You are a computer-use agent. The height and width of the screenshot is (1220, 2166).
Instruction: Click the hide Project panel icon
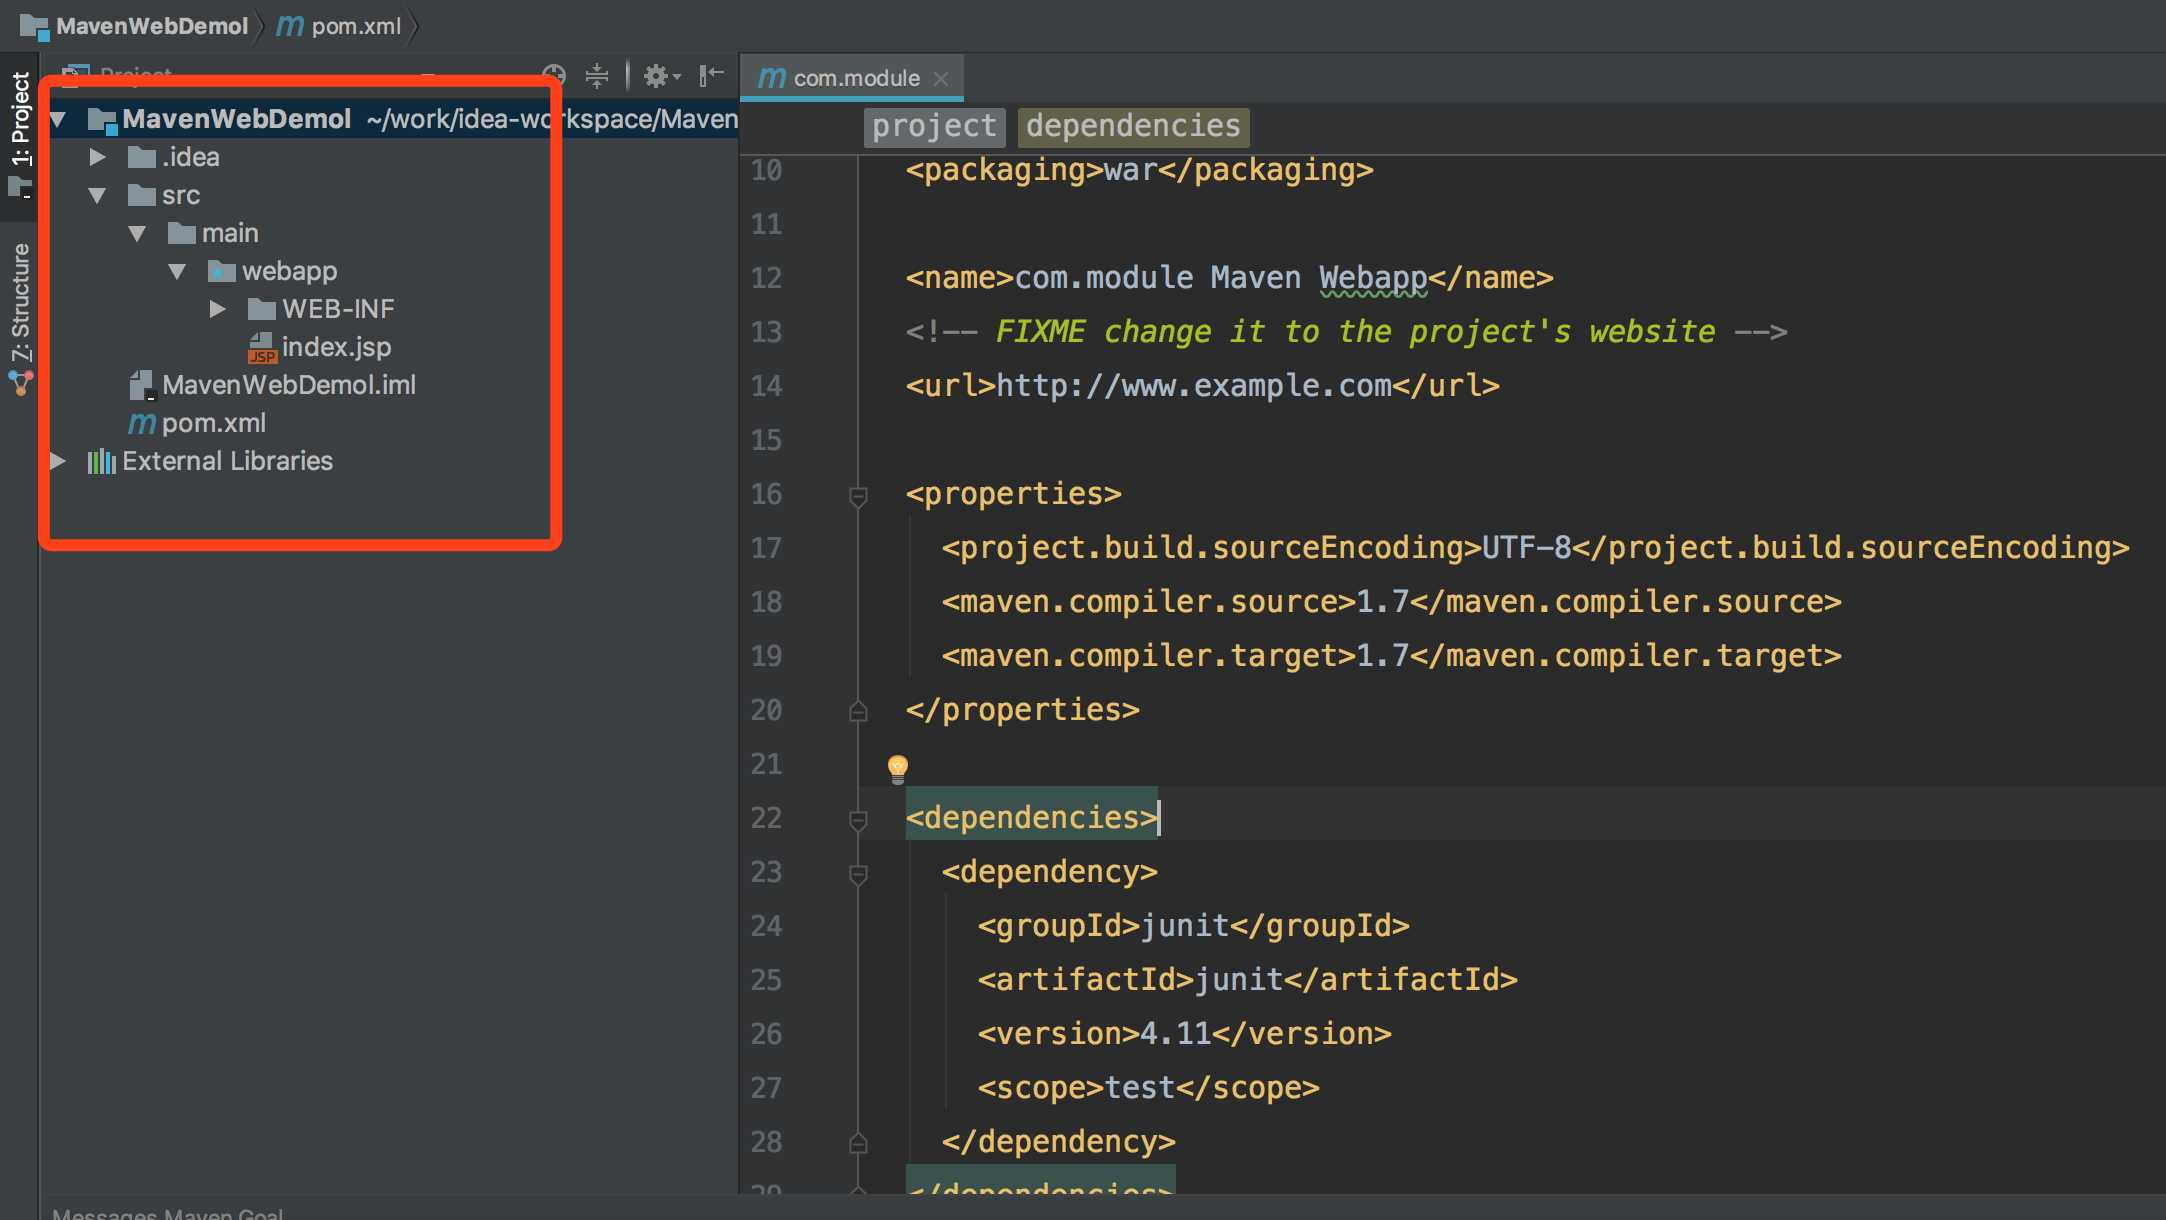point(711,75)
